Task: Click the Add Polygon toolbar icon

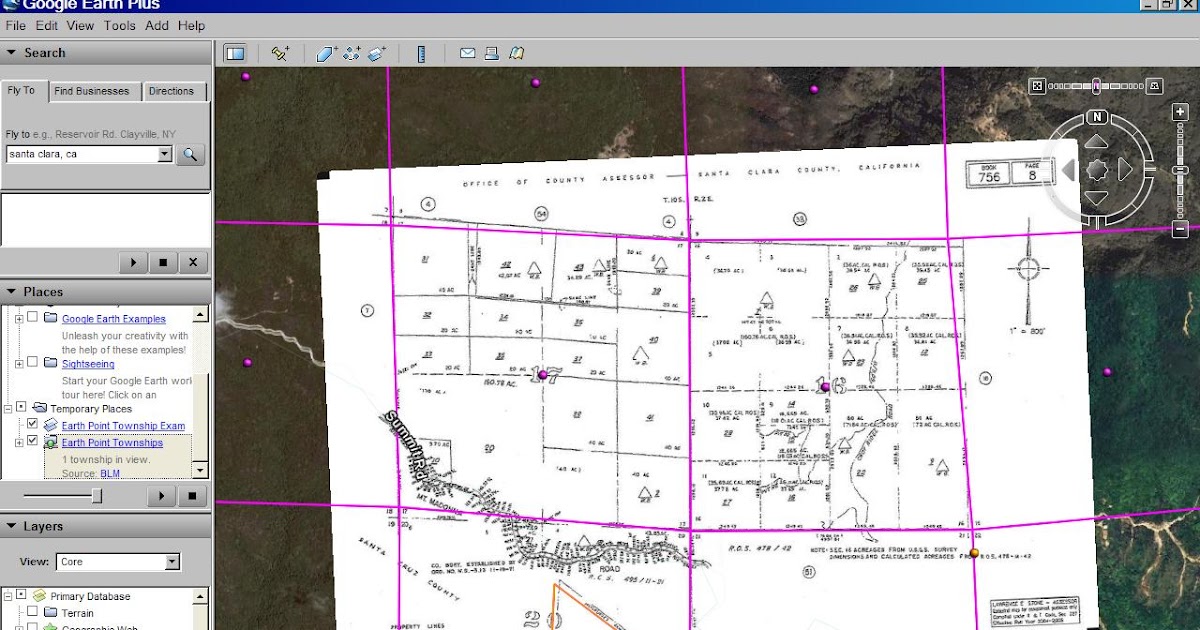Action: (327, 54)
